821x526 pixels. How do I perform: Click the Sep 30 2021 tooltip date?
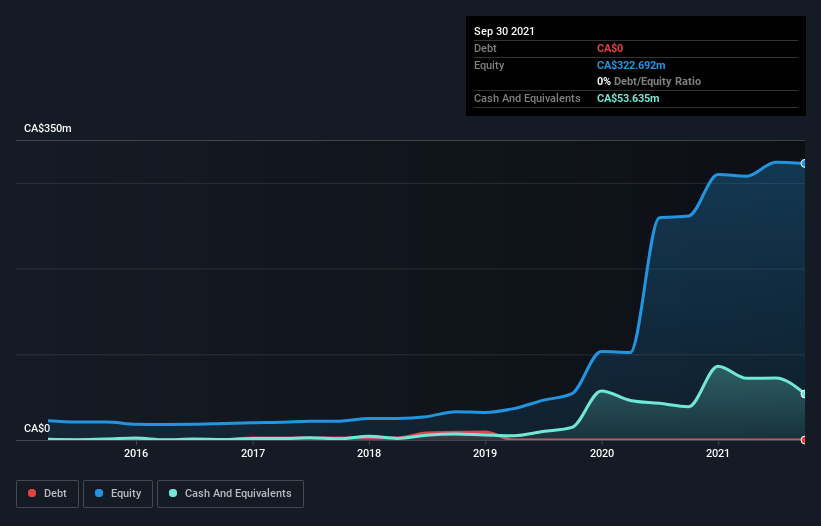click(x=504, y=31)
